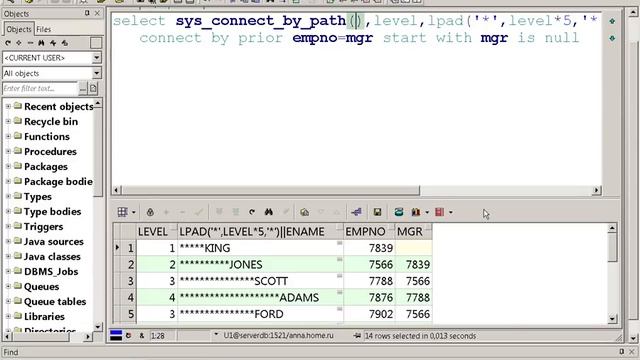Click the LPAD ENAME column header
The height and width of the screenshot is (360, 640).
tap(260, 231)
